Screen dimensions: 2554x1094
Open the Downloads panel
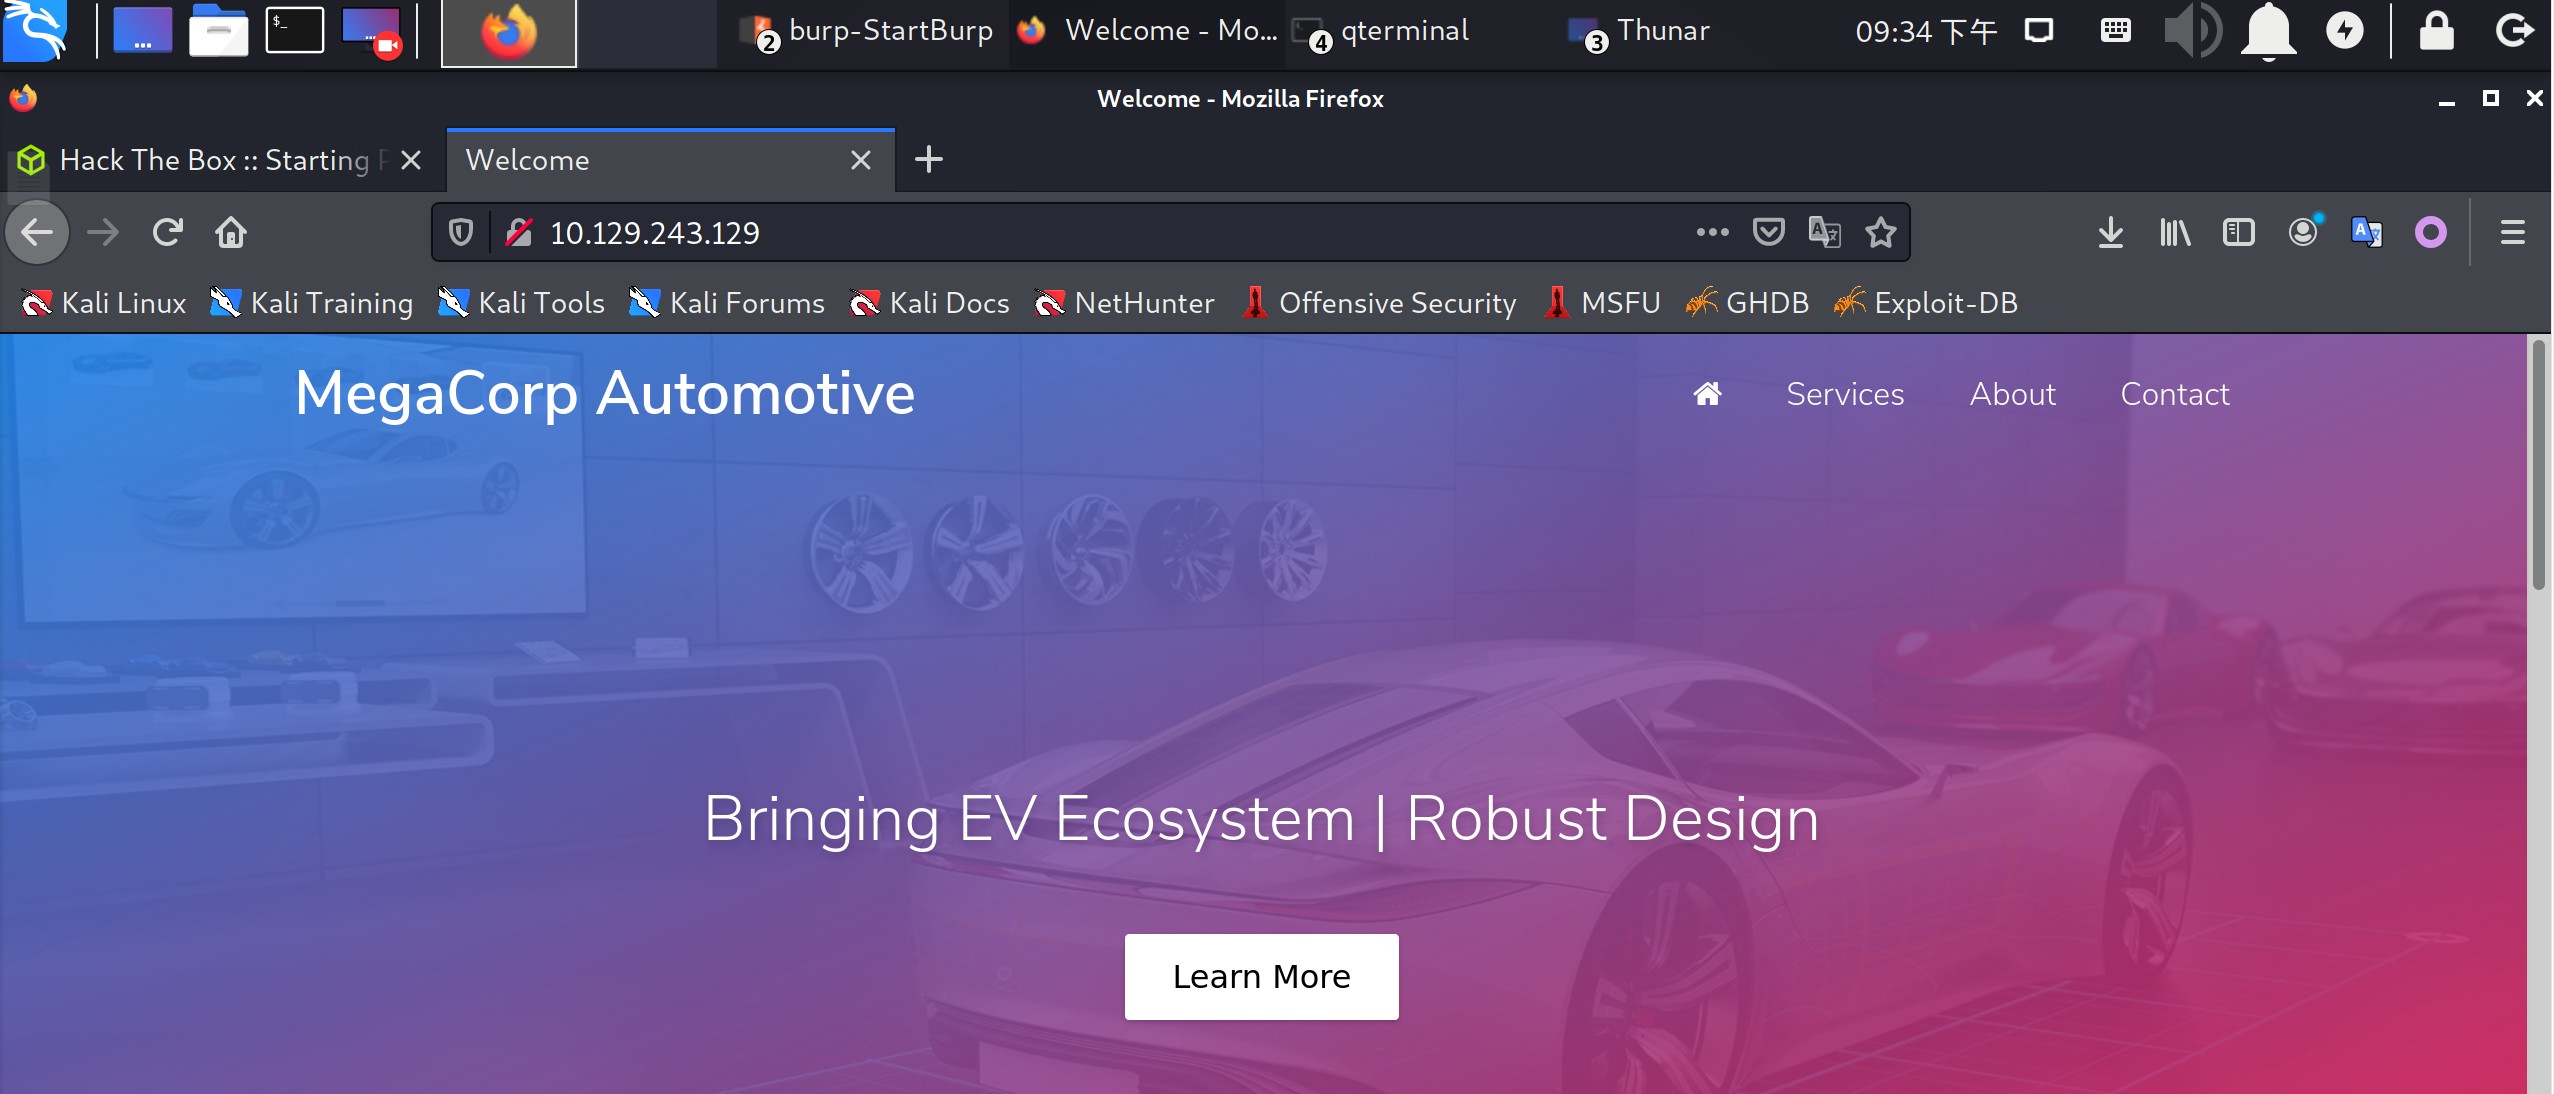2110,232
